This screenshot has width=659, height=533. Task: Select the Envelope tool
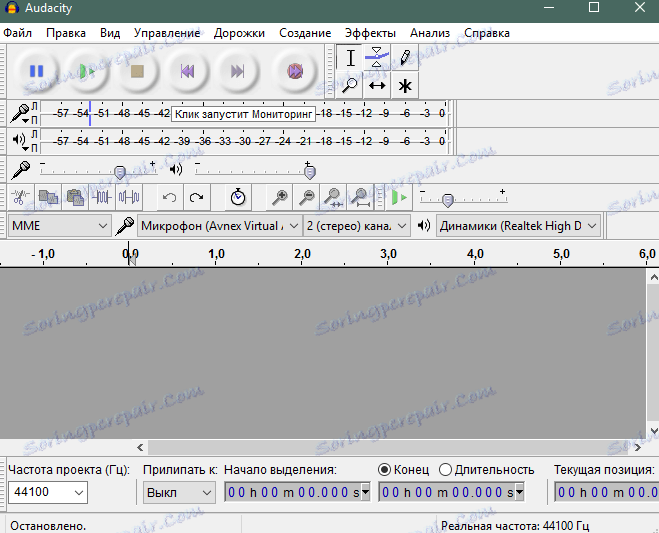377,58
